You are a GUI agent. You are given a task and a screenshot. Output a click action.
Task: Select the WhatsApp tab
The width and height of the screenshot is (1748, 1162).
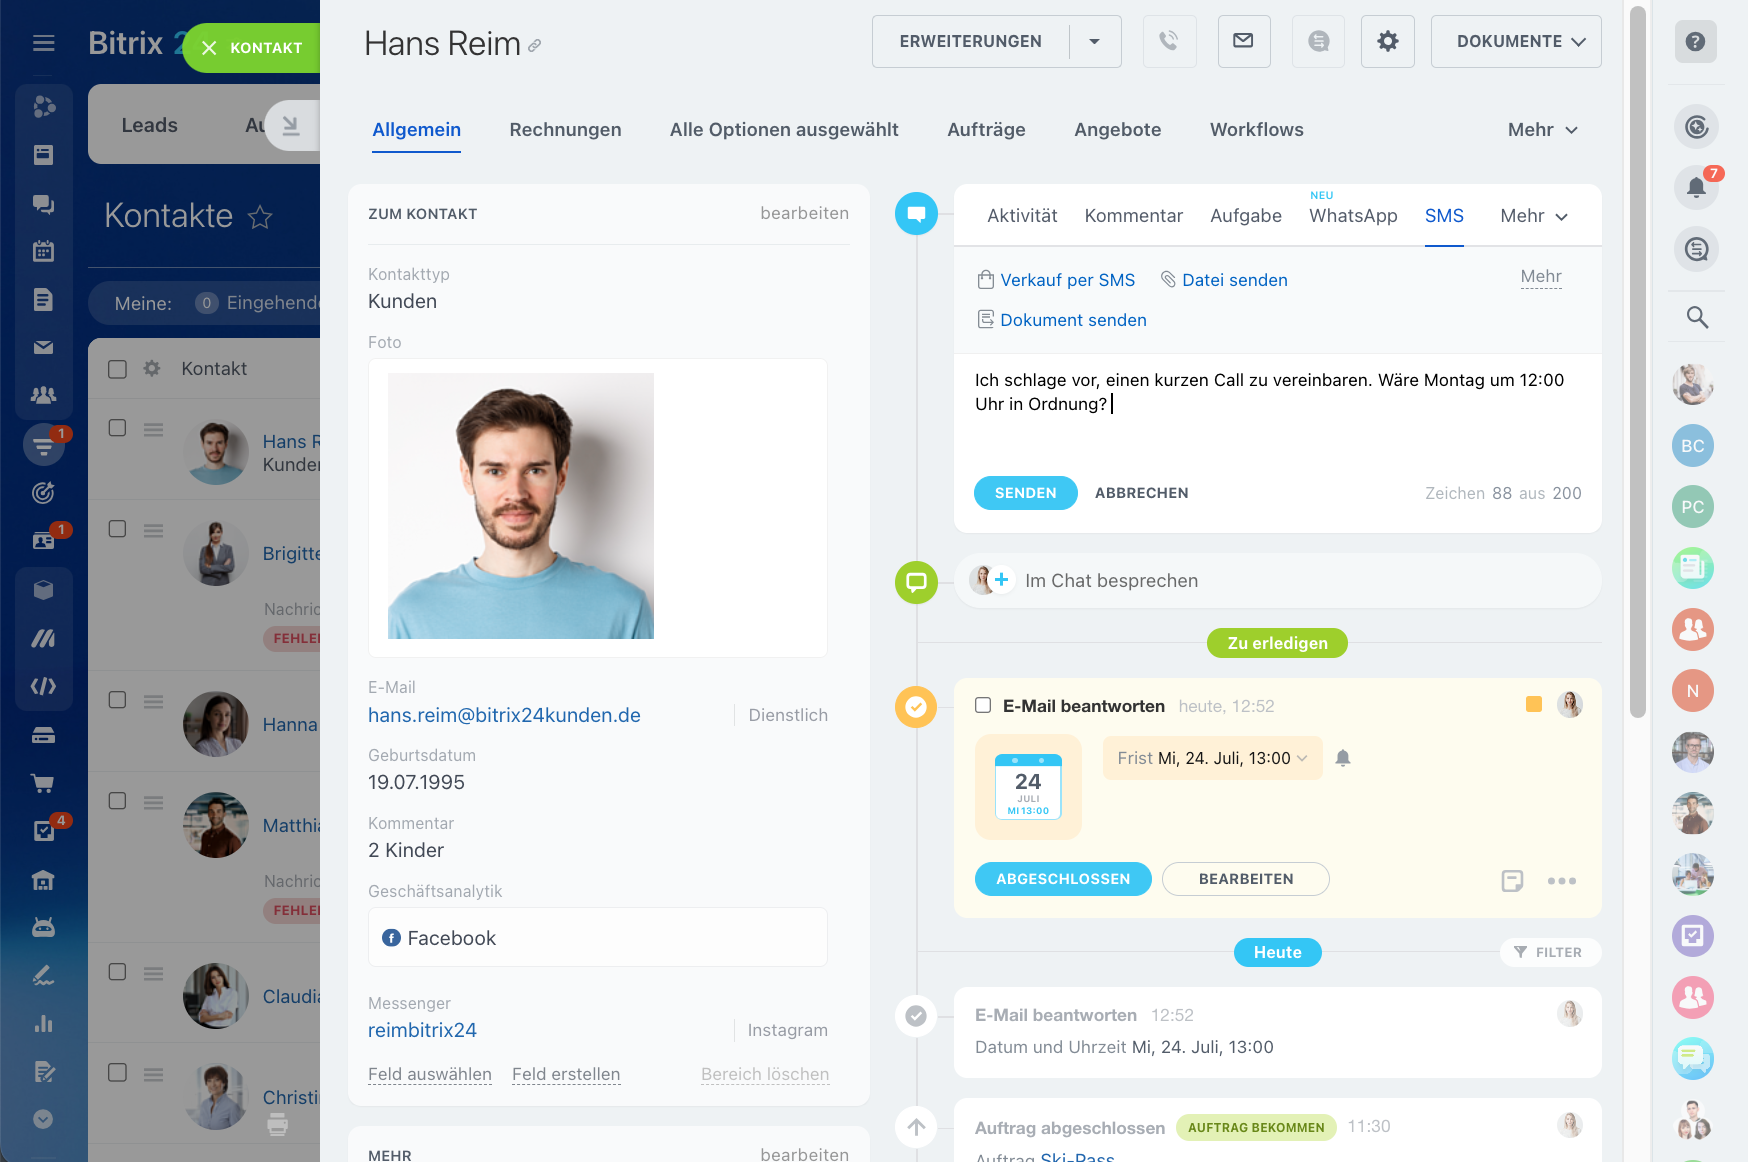(x=1352, y=216)
